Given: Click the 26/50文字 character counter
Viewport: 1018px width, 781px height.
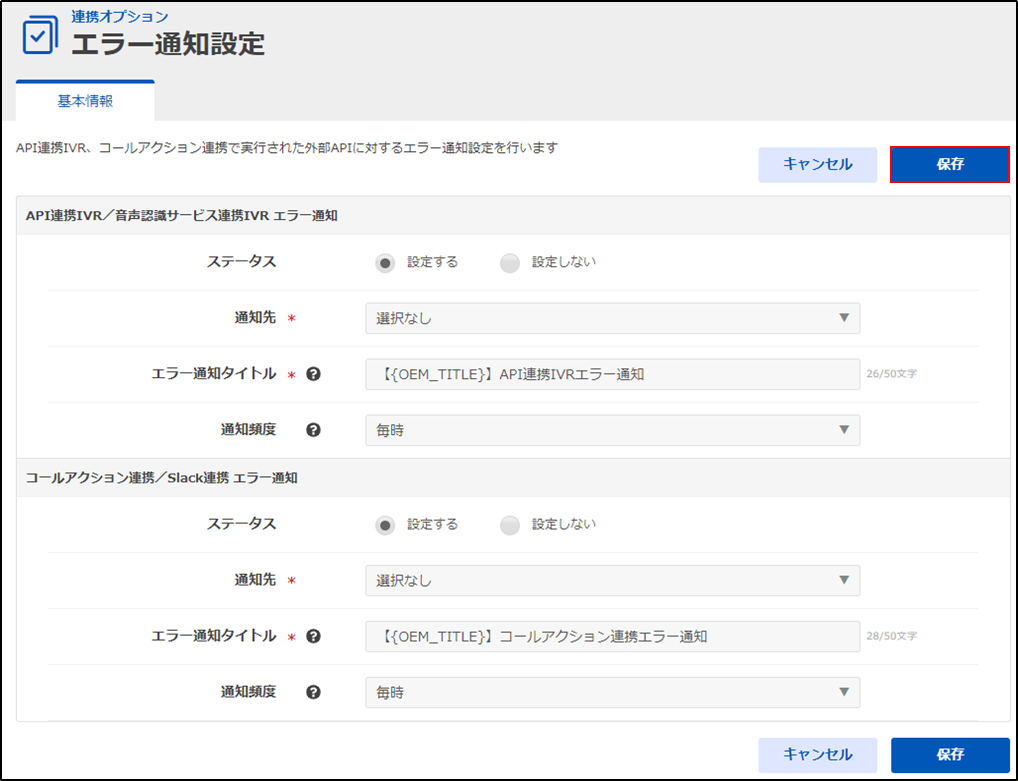Looking at the screenshot, I should pos(891,374).
